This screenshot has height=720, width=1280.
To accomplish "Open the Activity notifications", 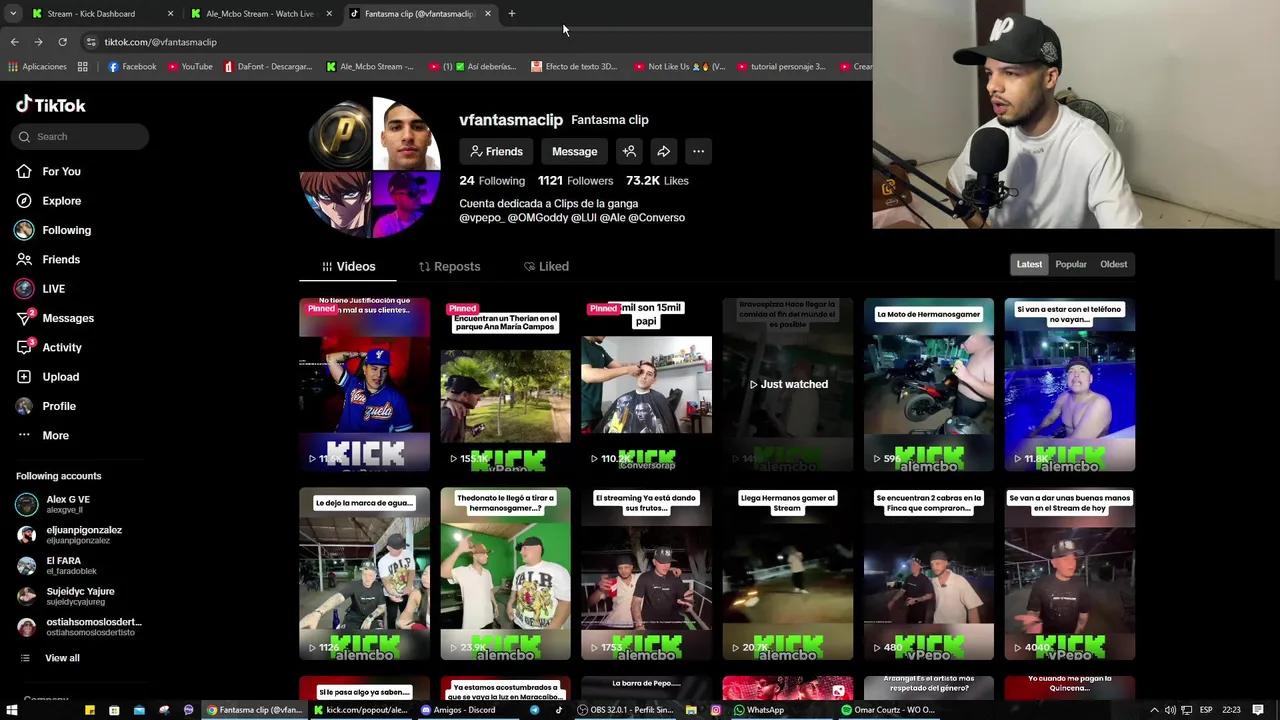I will coord(61,347).
